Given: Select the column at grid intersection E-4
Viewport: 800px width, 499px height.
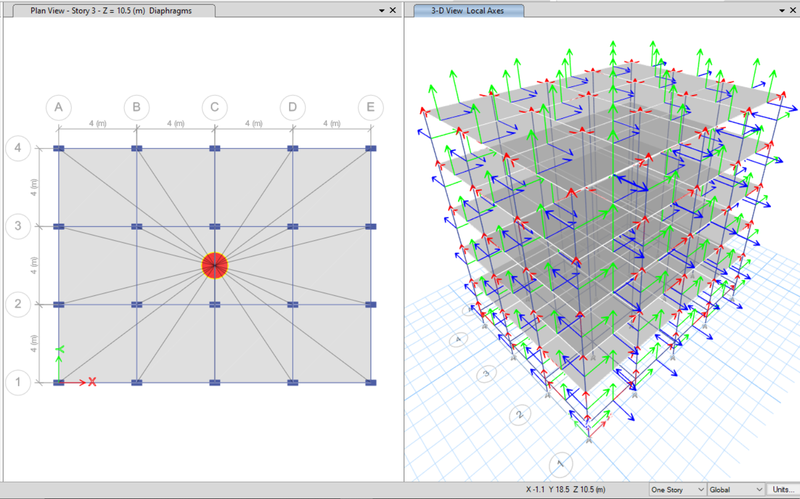Looking at the screenshot, I should (x=371, y=148).
